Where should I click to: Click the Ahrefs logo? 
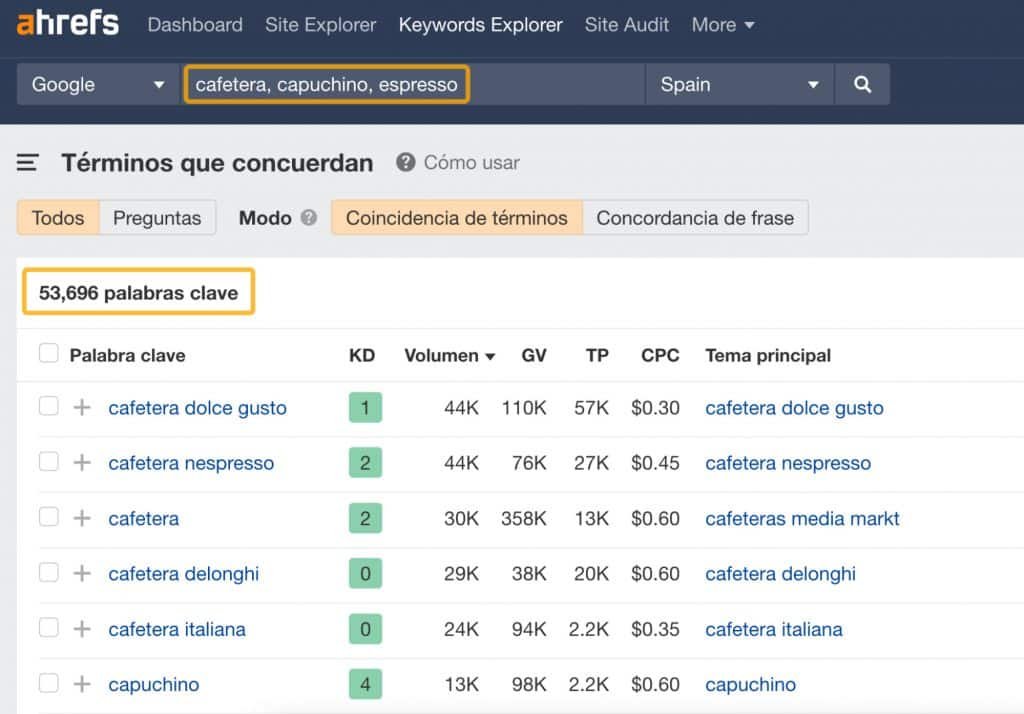[68, 23]
